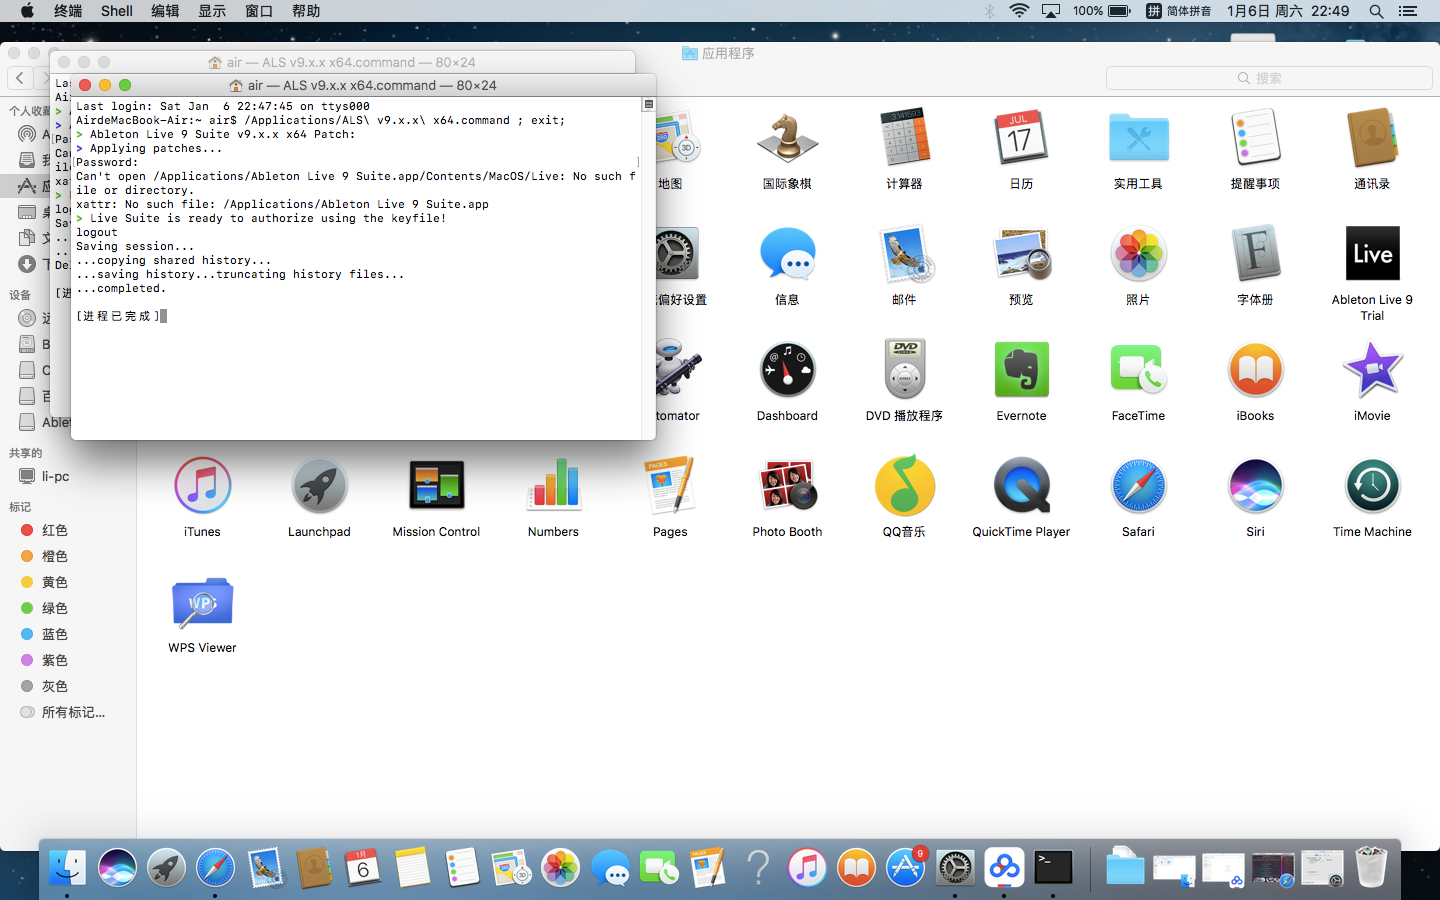Screen dimensions: 1440x900
Task: Select the 照片 photos app in Finder window
Action: (x=1138, y=255)
